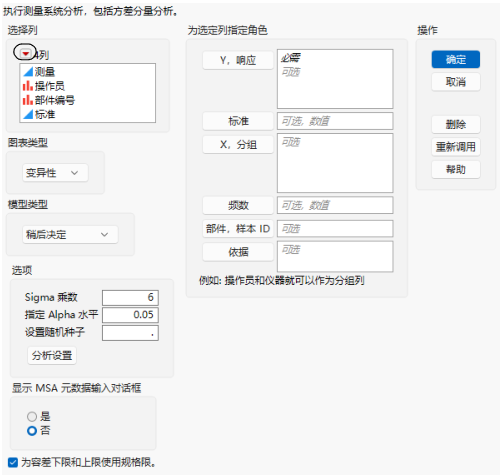Click the red nominal icon beside 部件编号
The image size is (502, 476).
tap(28, 100)
